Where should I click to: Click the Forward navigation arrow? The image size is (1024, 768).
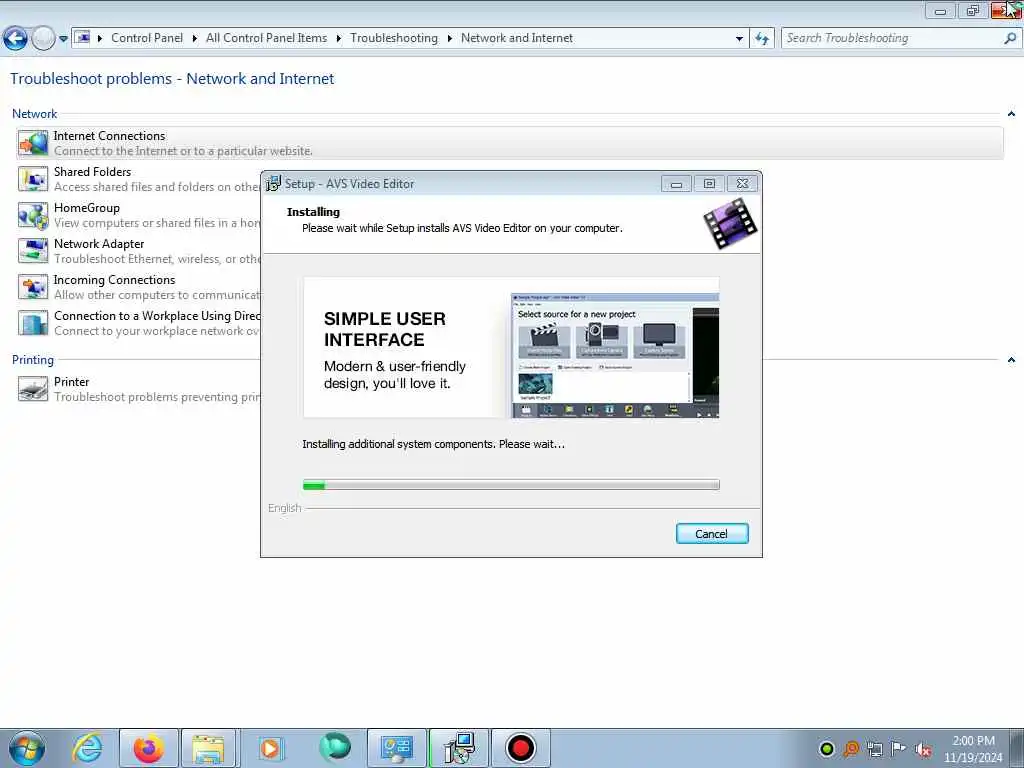coord(44,39)
